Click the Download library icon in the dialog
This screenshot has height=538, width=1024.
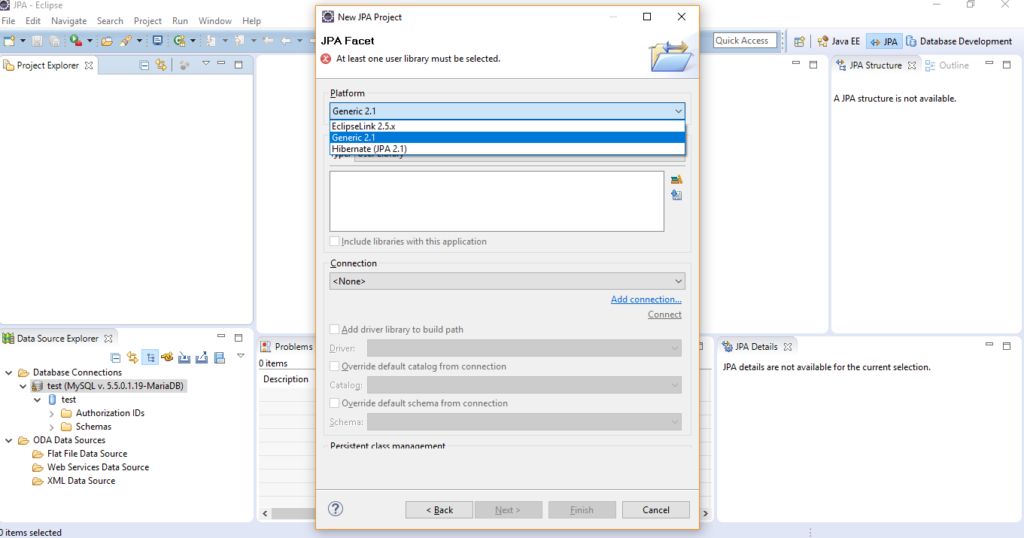[x=676, y=195]
